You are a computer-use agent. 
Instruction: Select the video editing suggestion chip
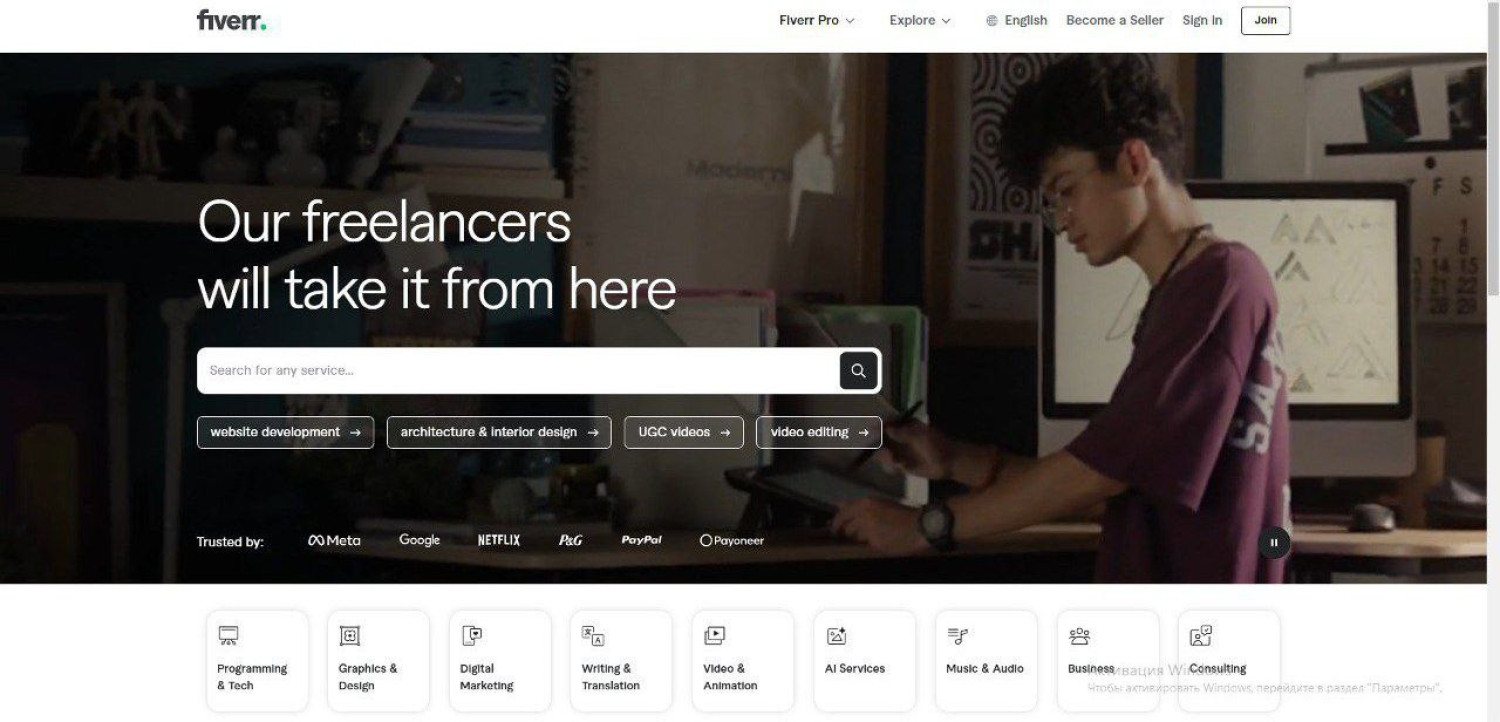pos(819,433)
